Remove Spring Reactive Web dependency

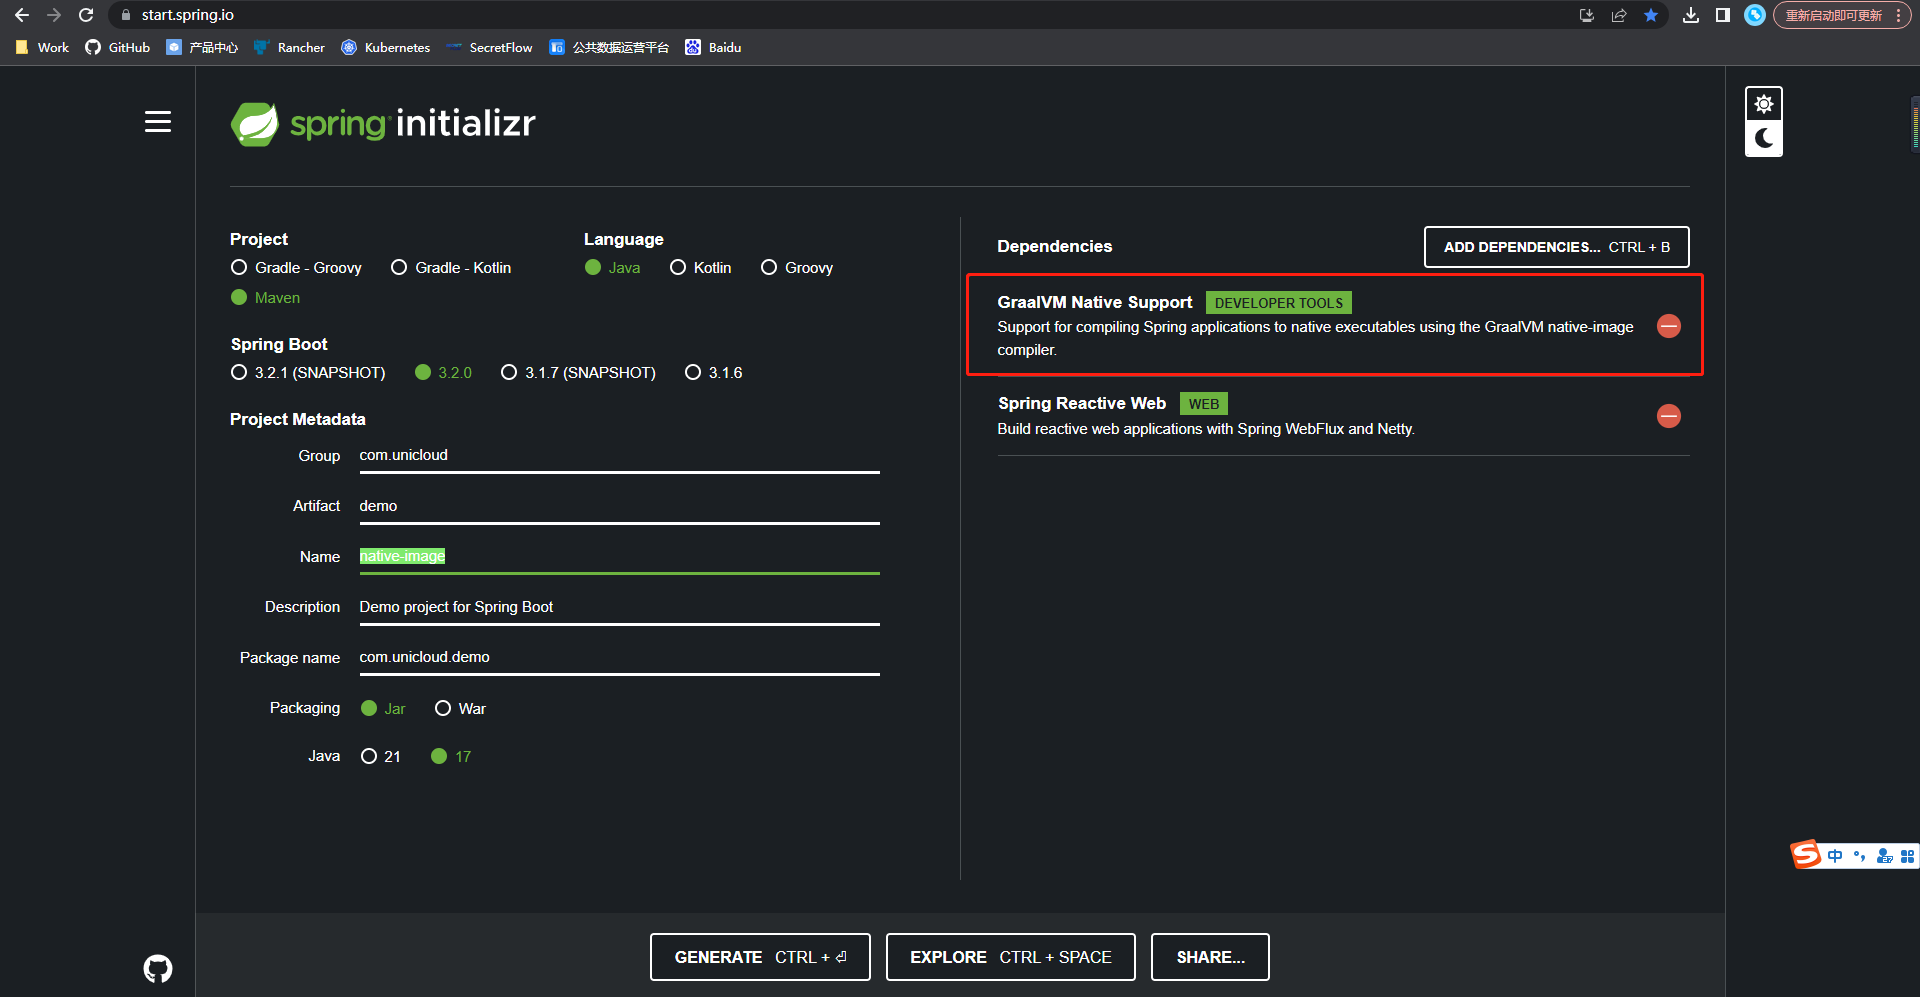[1669, 416]
